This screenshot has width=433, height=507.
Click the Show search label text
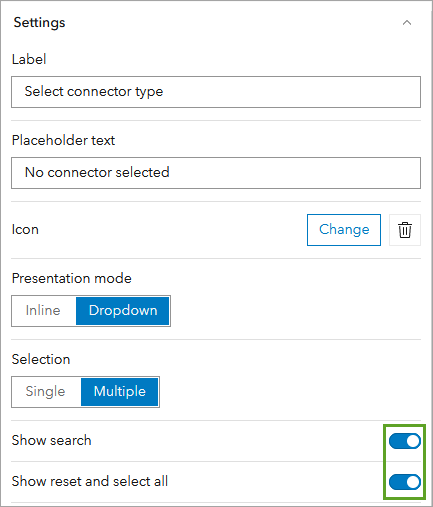tap(51, 441)
